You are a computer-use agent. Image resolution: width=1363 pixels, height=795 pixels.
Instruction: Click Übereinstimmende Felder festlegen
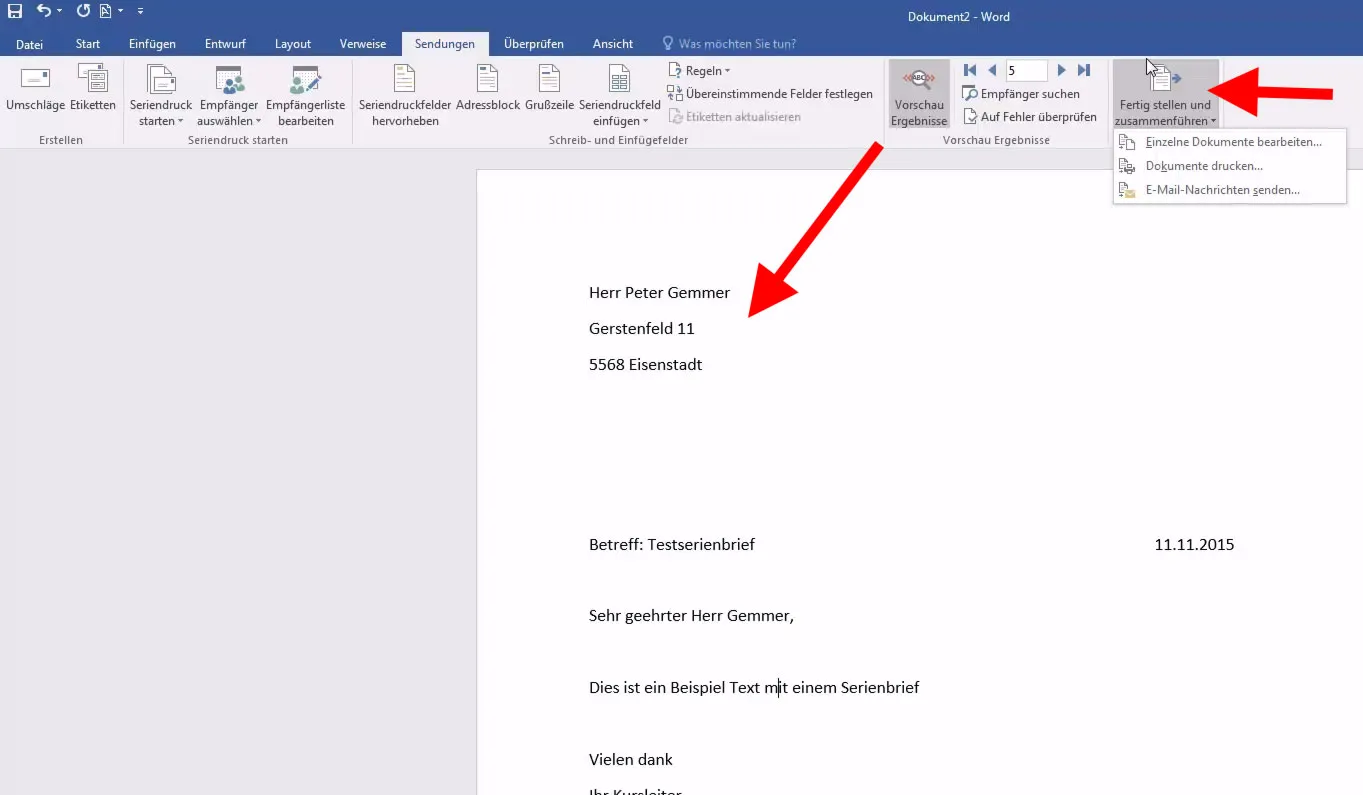point(770,94)
